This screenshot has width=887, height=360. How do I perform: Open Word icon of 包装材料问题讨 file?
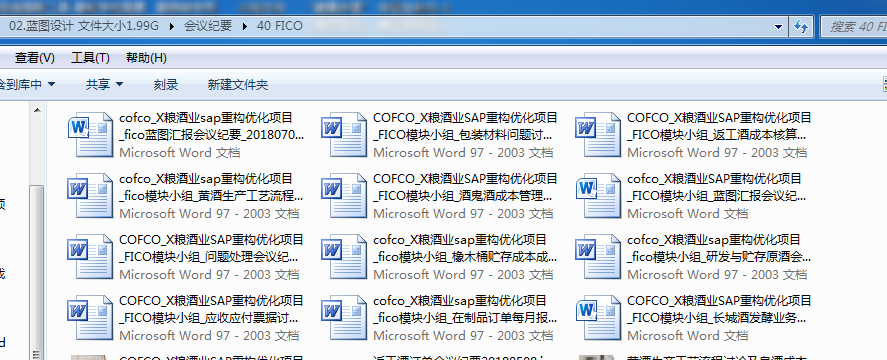344,134
